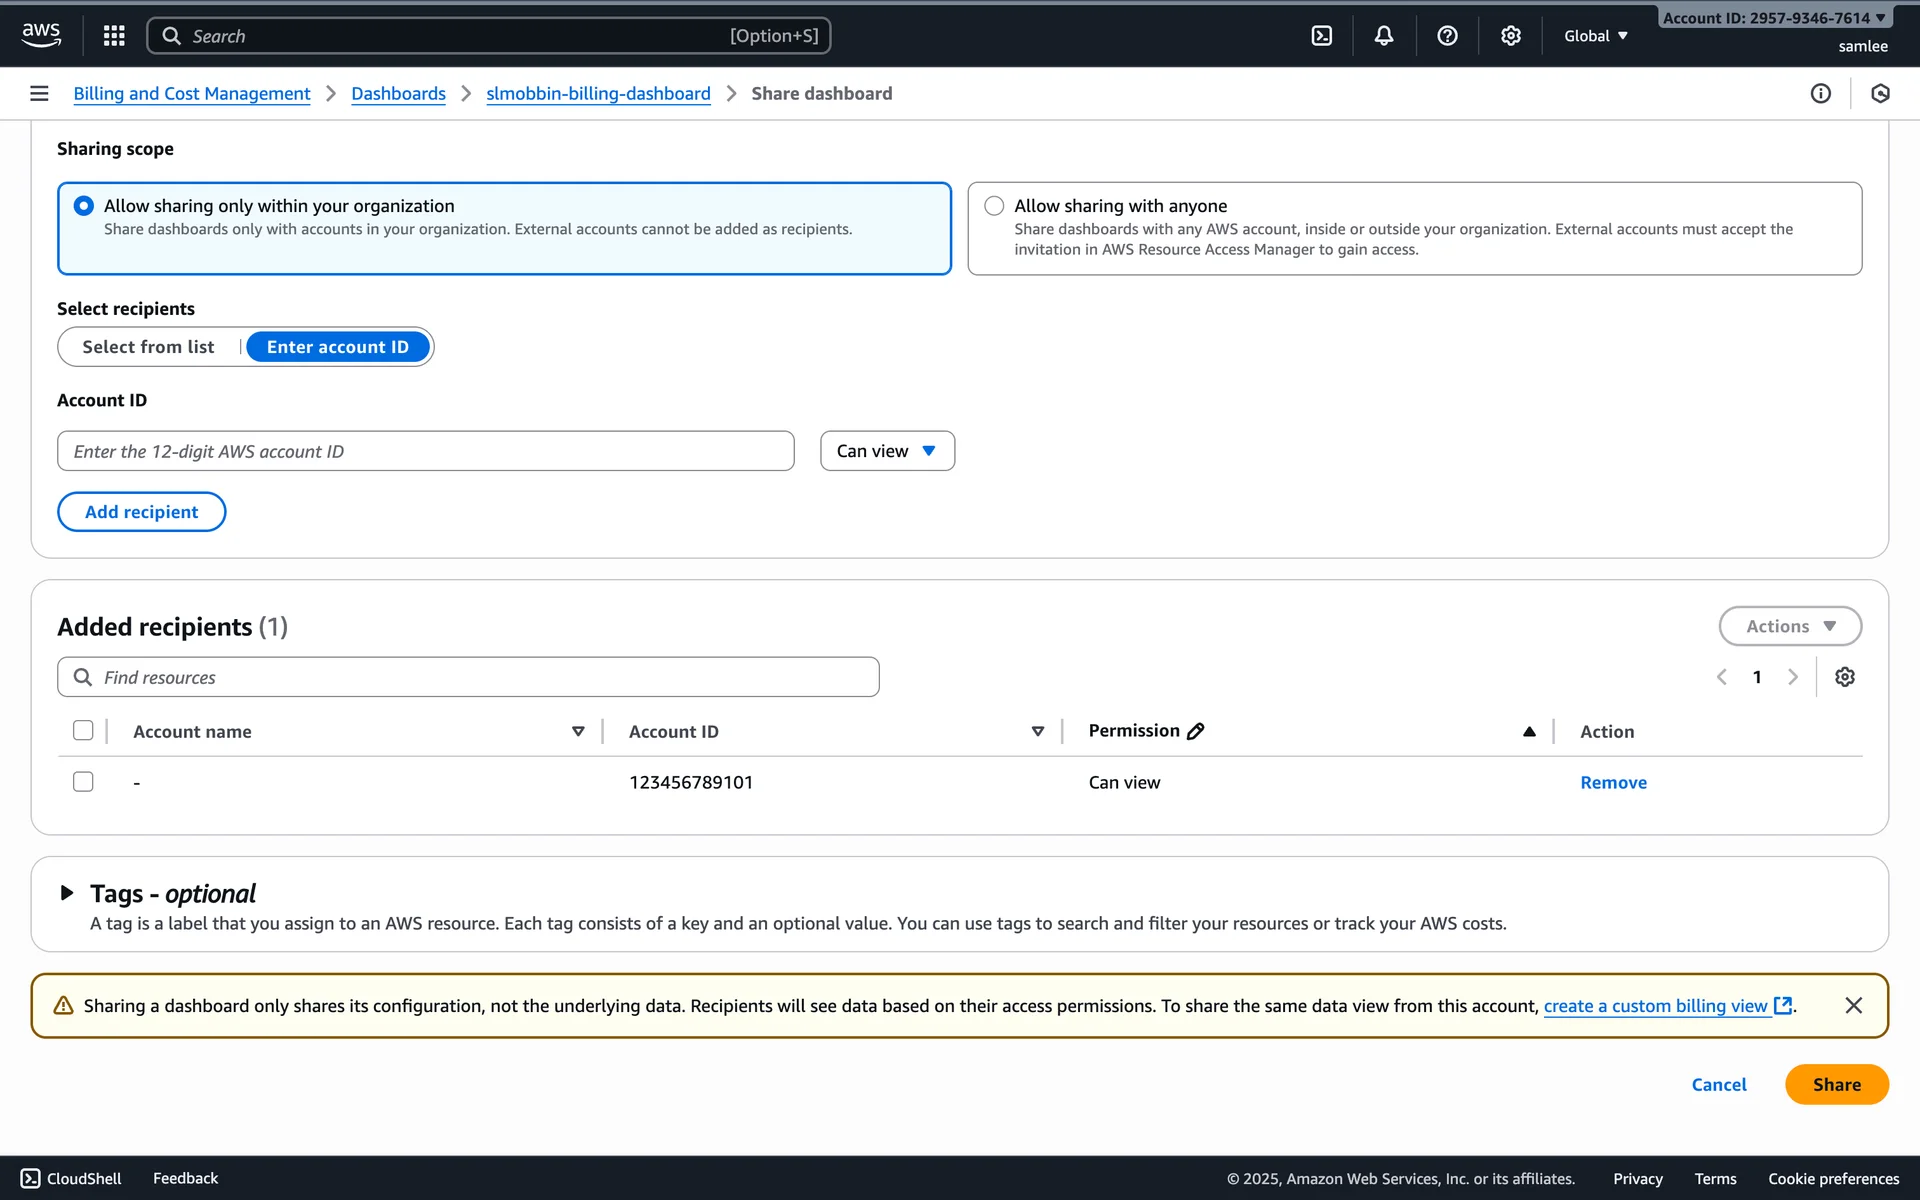Switch to Select from list tab
This screenshot has height=1200, width=1920.
(x=148, y=347)
